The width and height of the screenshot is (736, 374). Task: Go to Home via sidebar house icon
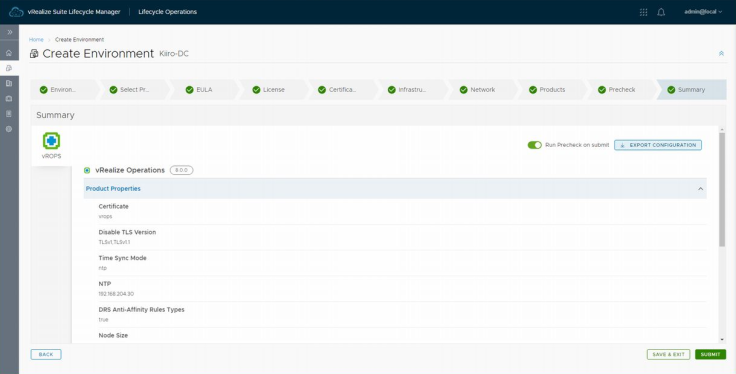[9, 53]
